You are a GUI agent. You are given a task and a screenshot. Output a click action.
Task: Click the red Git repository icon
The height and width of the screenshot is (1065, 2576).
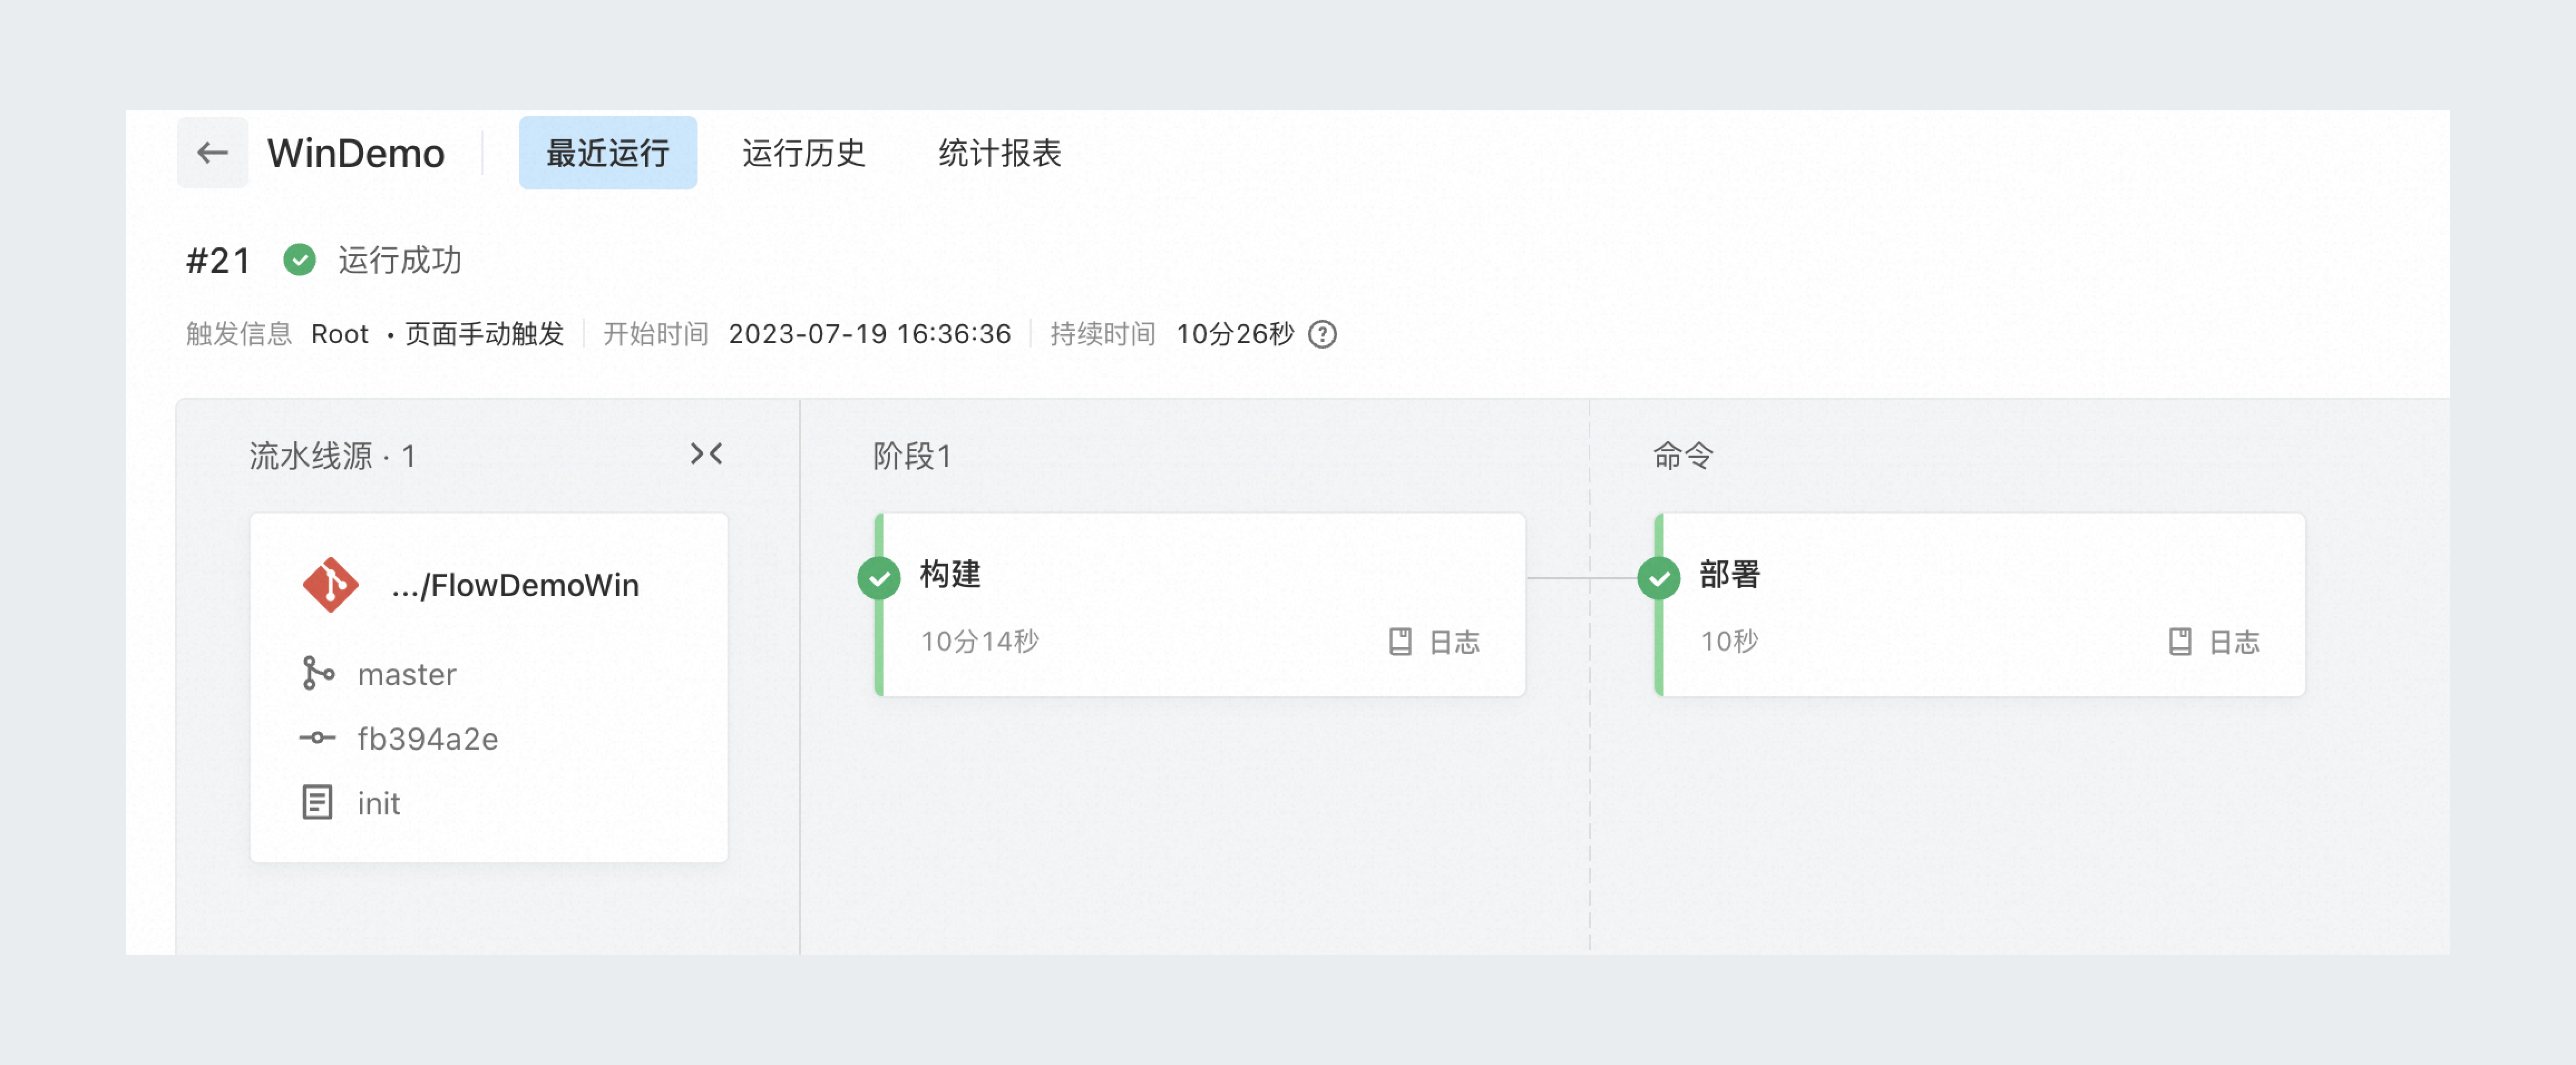click(x=330, y=584)
